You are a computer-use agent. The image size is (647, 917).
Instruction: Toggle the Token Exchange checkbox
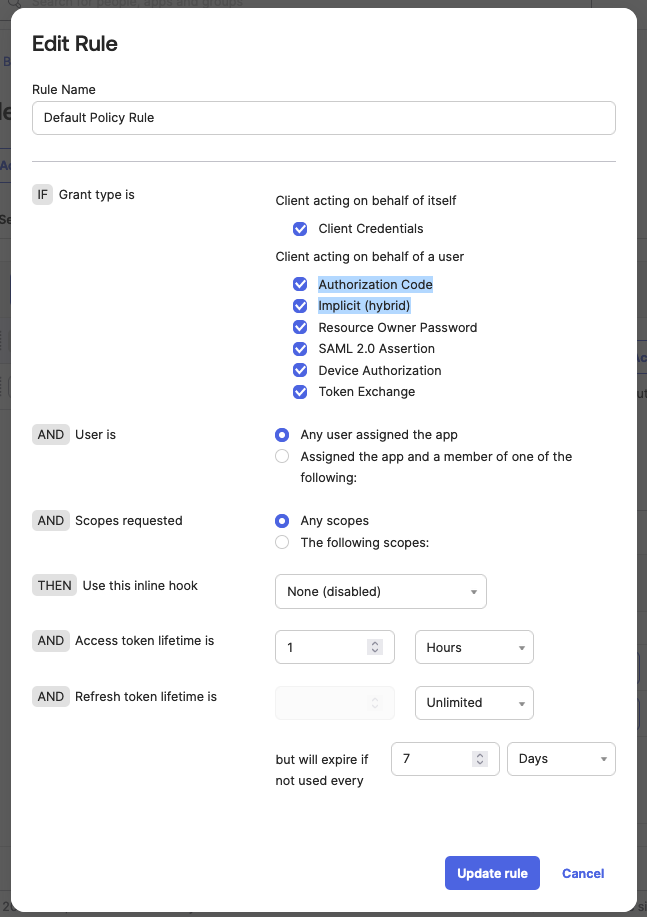(300, 392)
